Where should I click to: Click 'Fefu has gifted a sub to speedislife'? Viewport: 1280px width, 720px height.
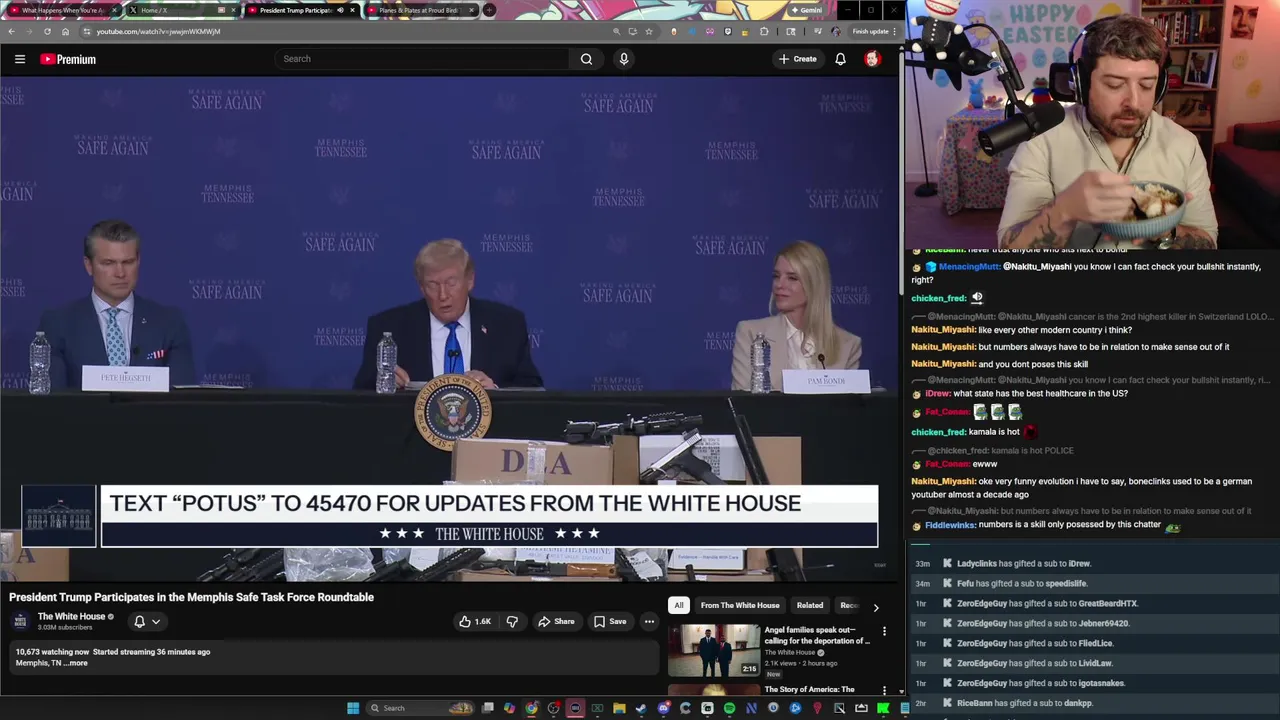(1022, 584)
